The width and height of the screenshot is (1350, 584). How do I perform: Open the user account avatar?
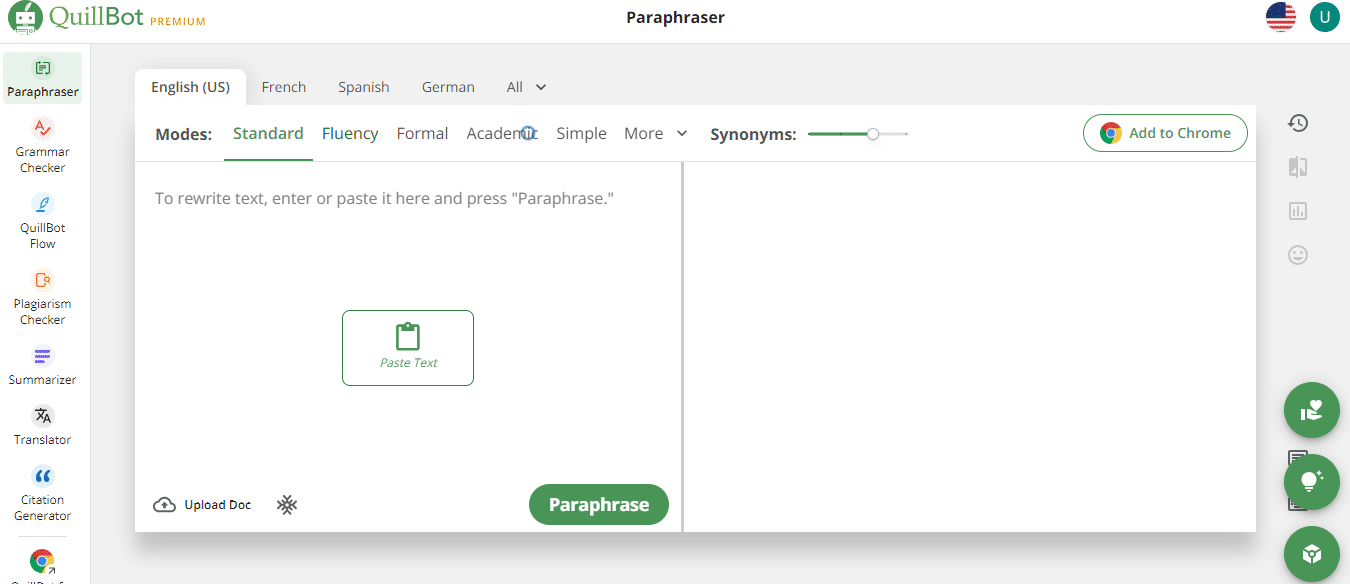1325,17
